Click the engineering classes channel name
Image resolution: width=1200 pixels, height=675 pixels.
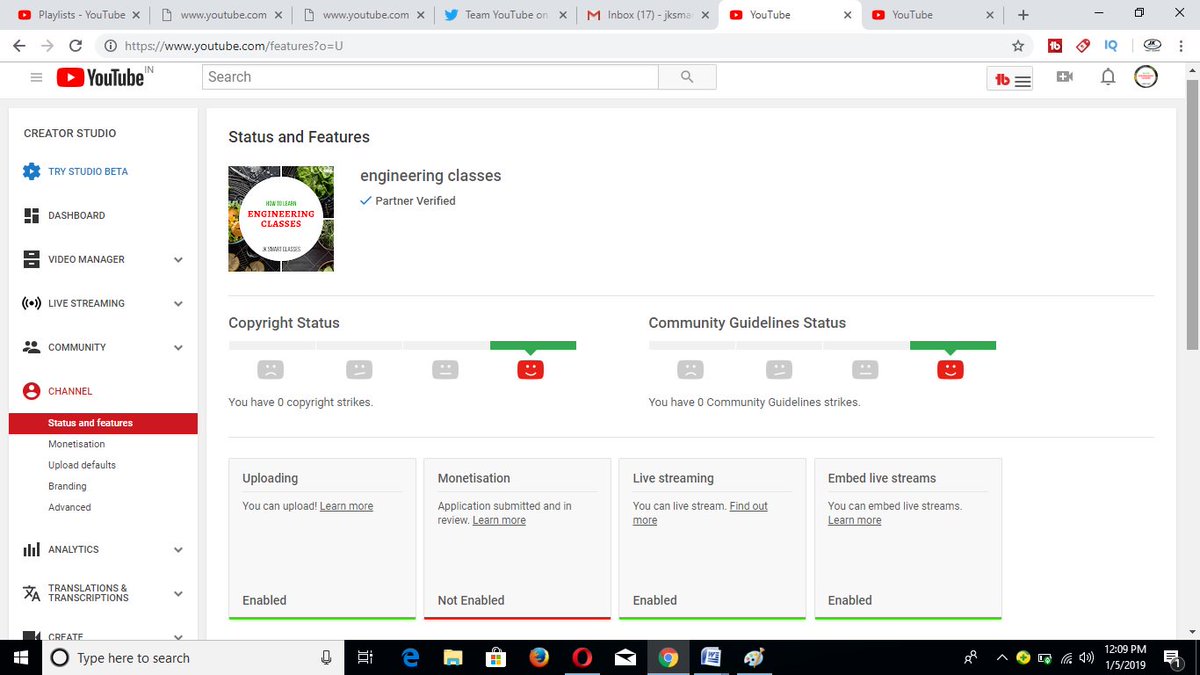point(430,175)
